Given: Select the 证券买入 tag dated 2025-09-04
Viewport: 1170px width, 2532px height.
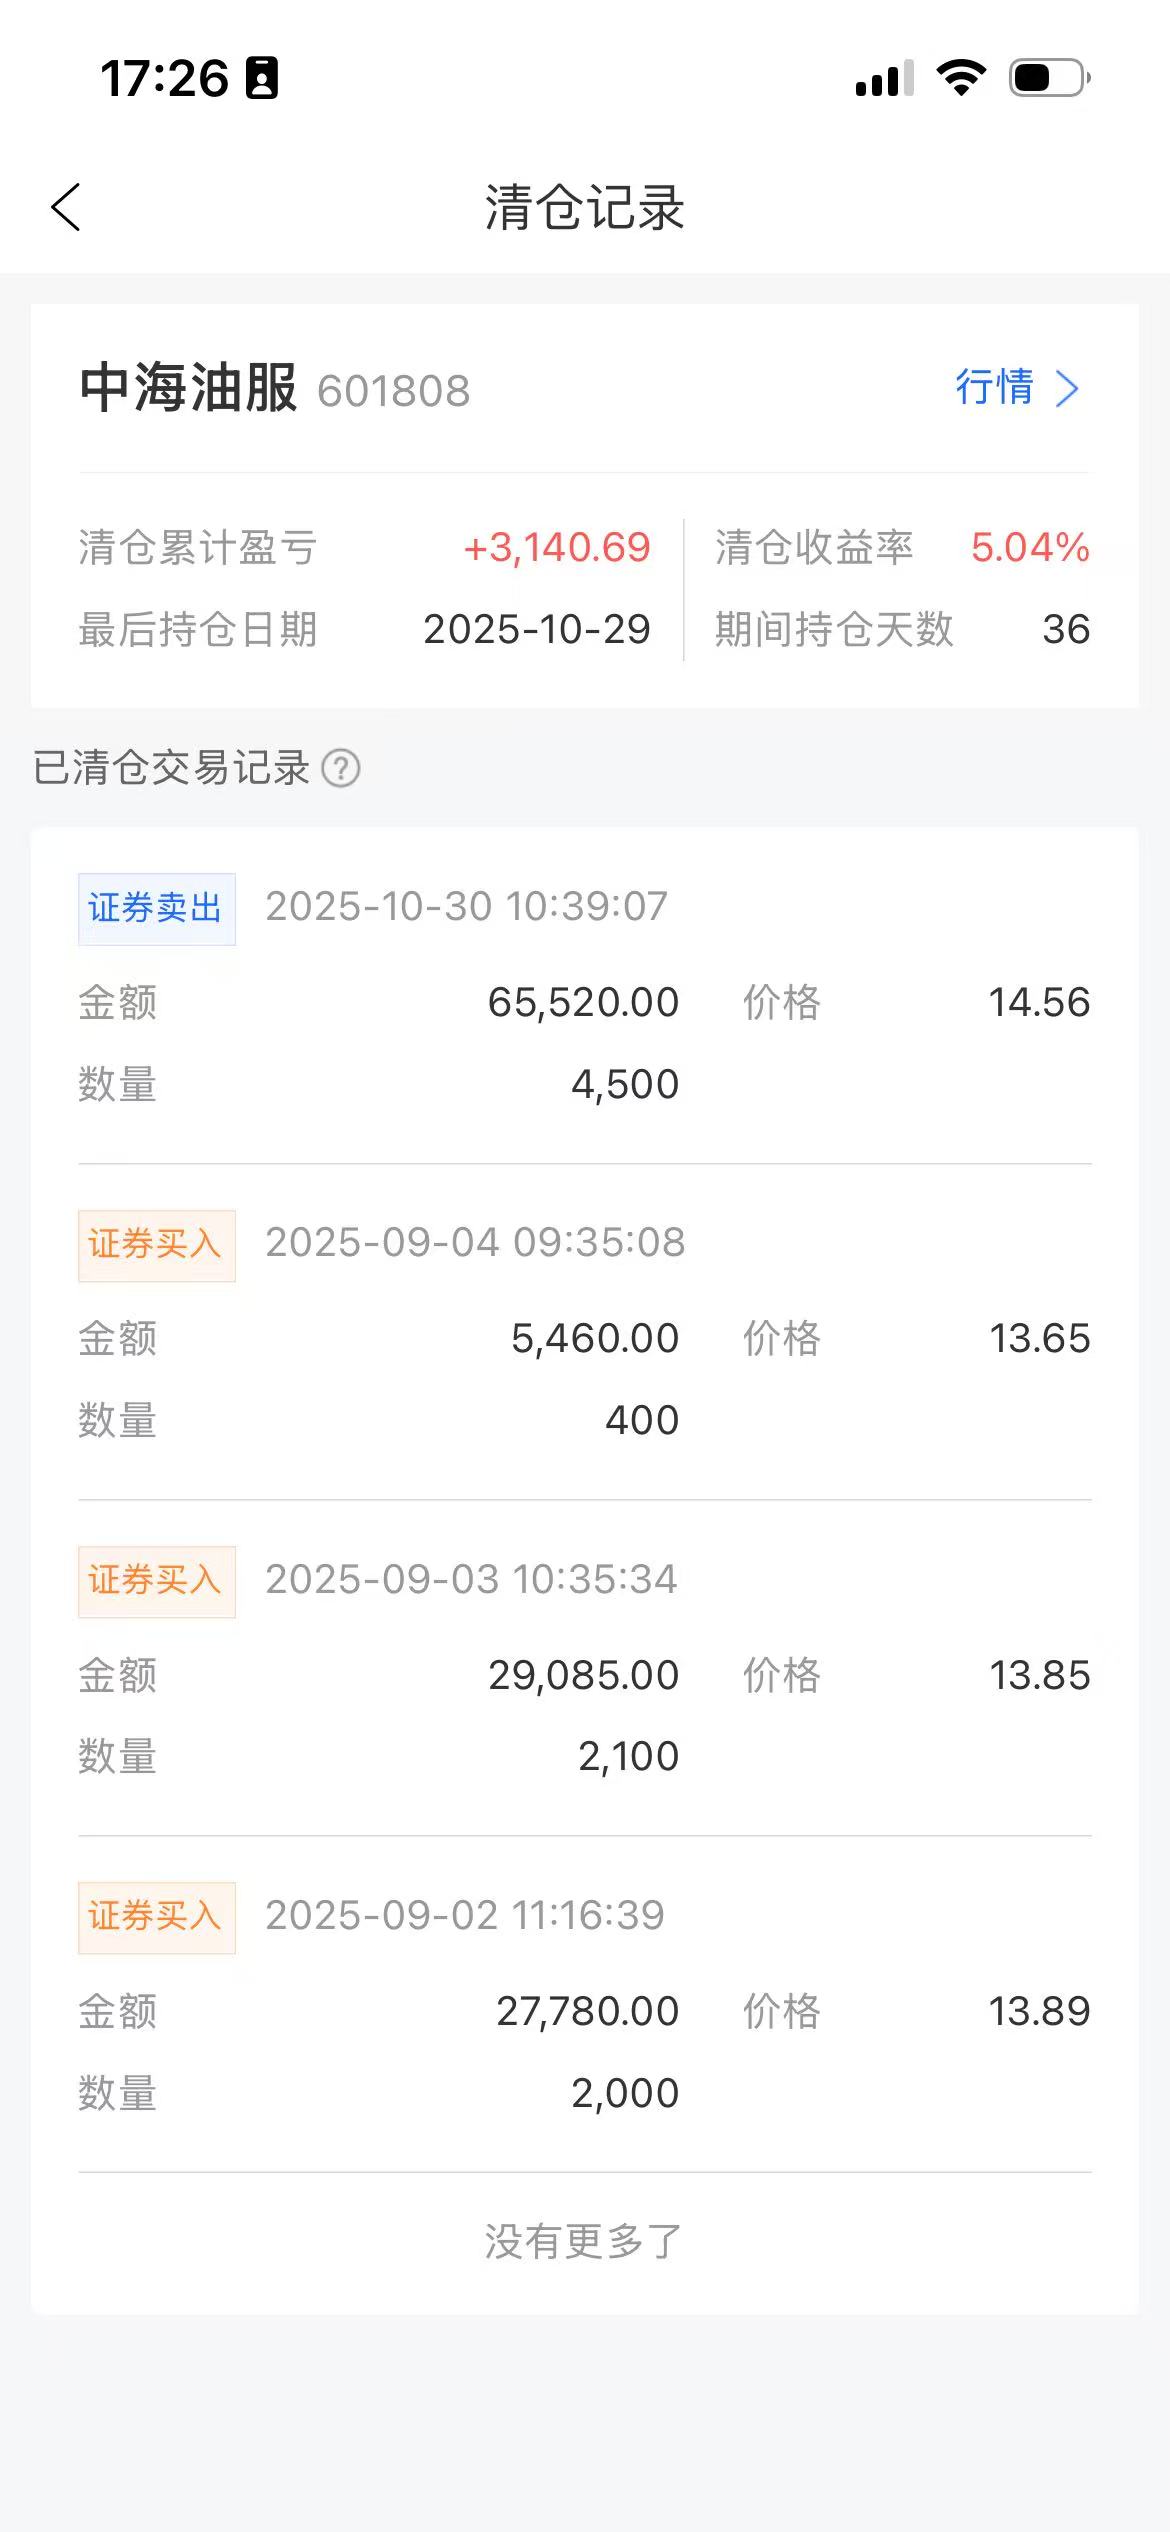Looking at the screenshot, I should 156,1245.
